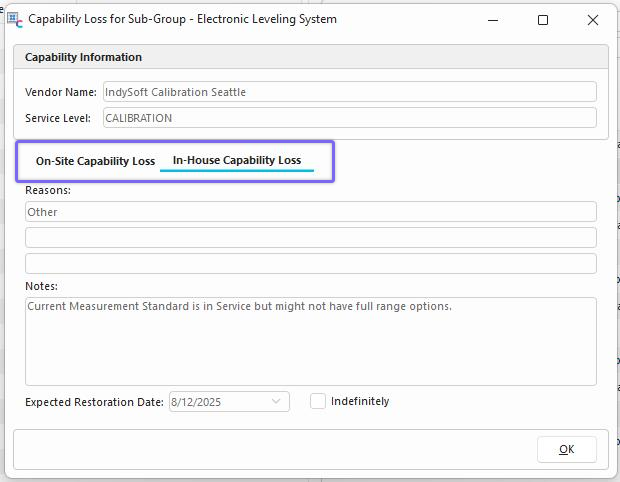The width and height of the screenshot is (620, 482).
Task: Switch to On-Site Capability Loss tab
Action: click(x=95, y=161)
